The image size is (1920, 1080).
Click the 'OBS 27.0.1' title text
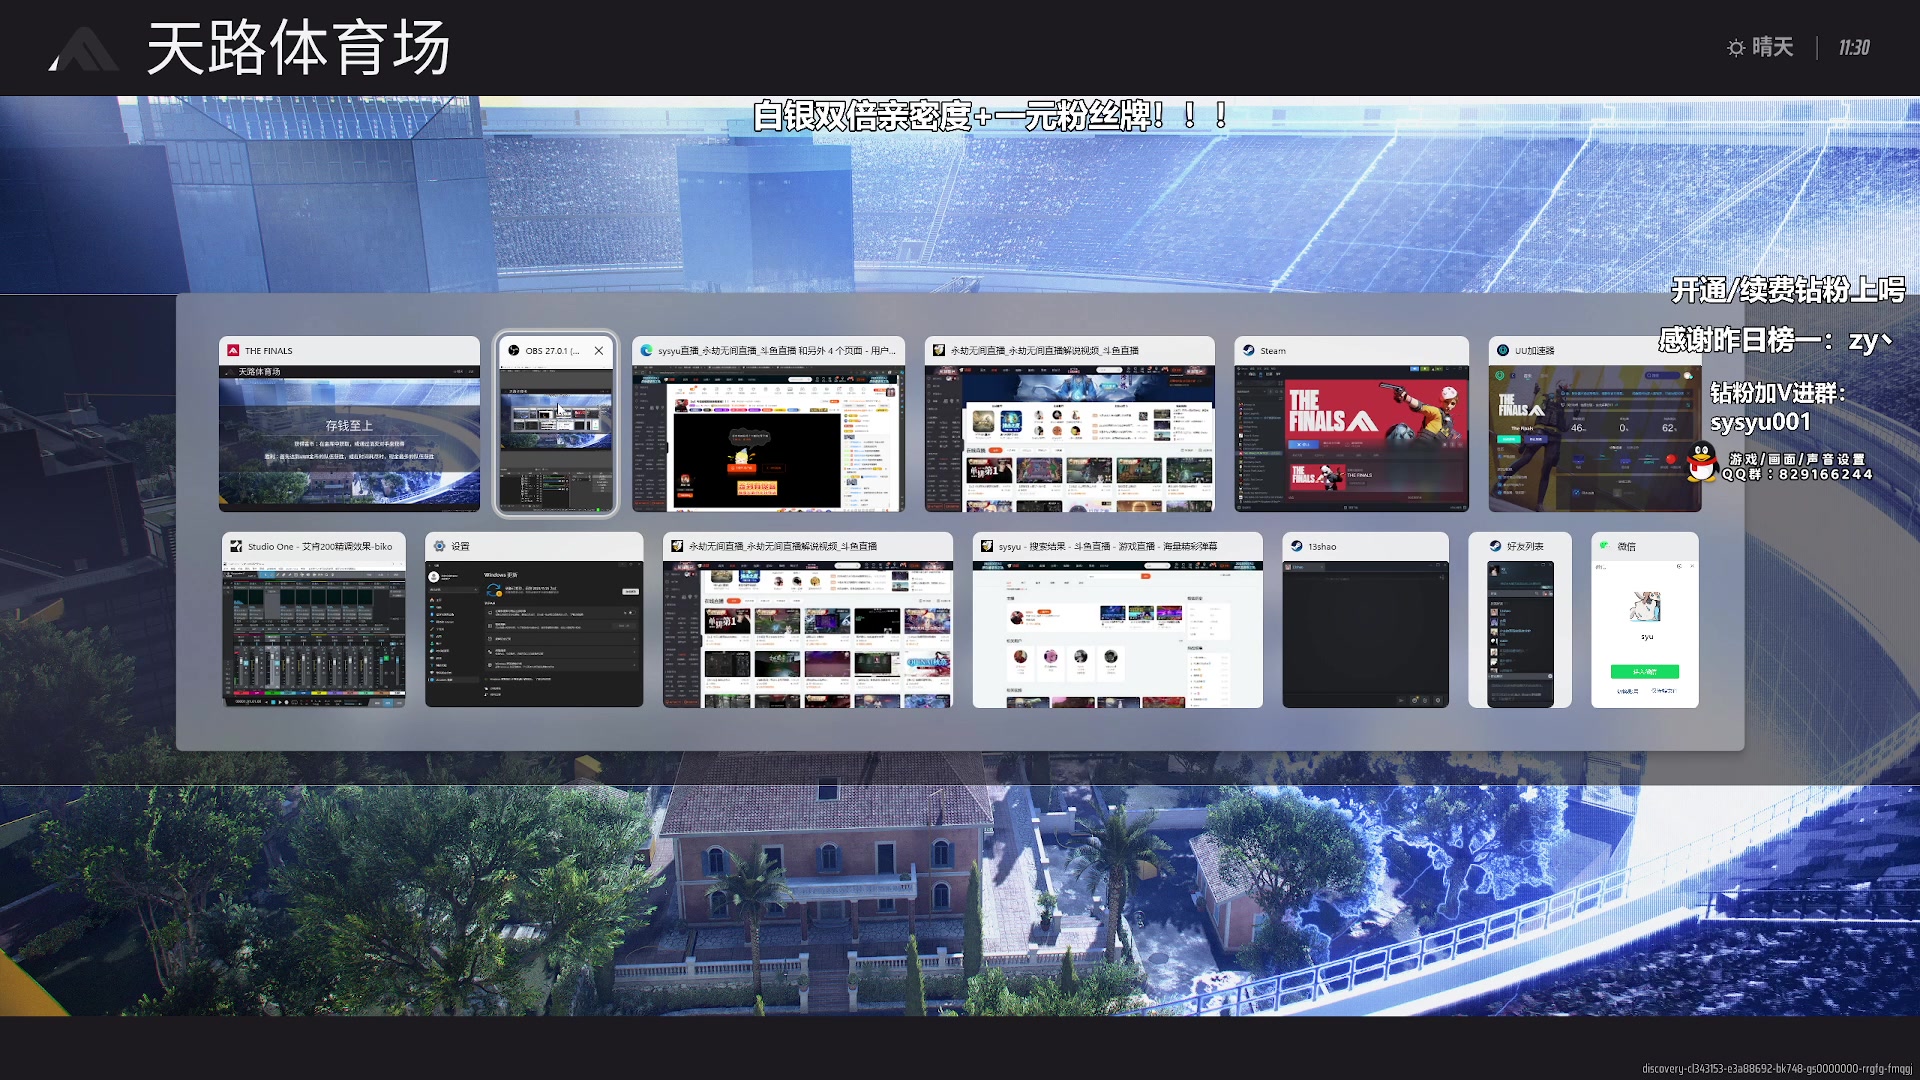pyautogui.click(x=552, y=351)
